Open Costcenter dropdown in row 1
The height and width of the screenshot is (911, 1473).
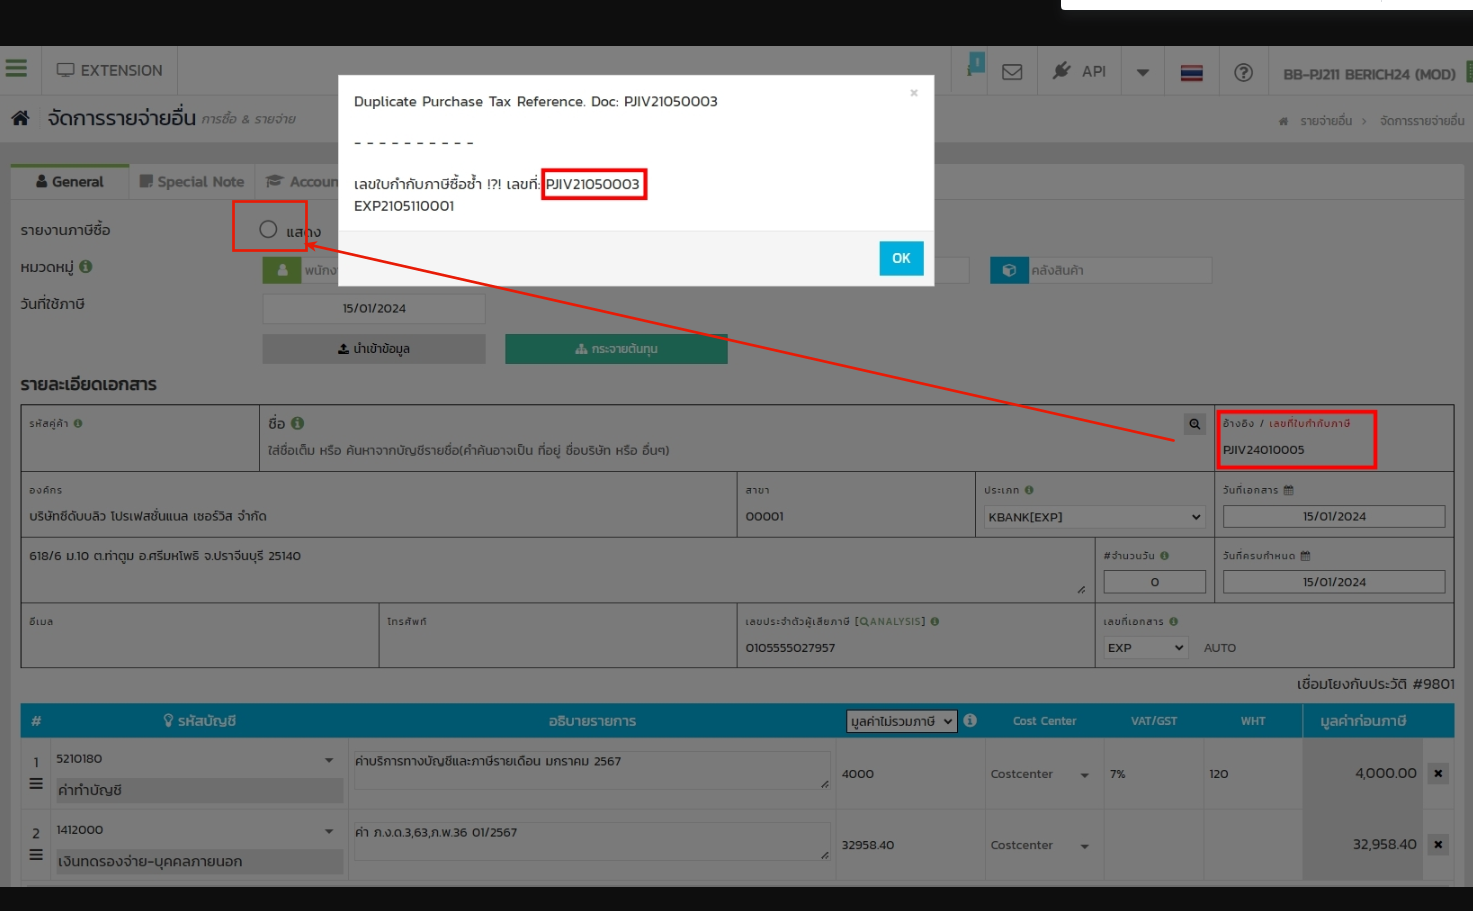[x=1040, y=774]
